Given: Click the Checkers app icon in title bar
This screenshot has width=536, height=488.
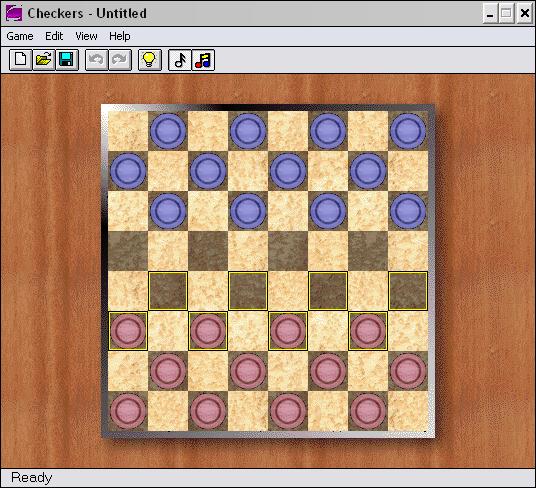Looking at the screenshot, I should tap(14, 14).
